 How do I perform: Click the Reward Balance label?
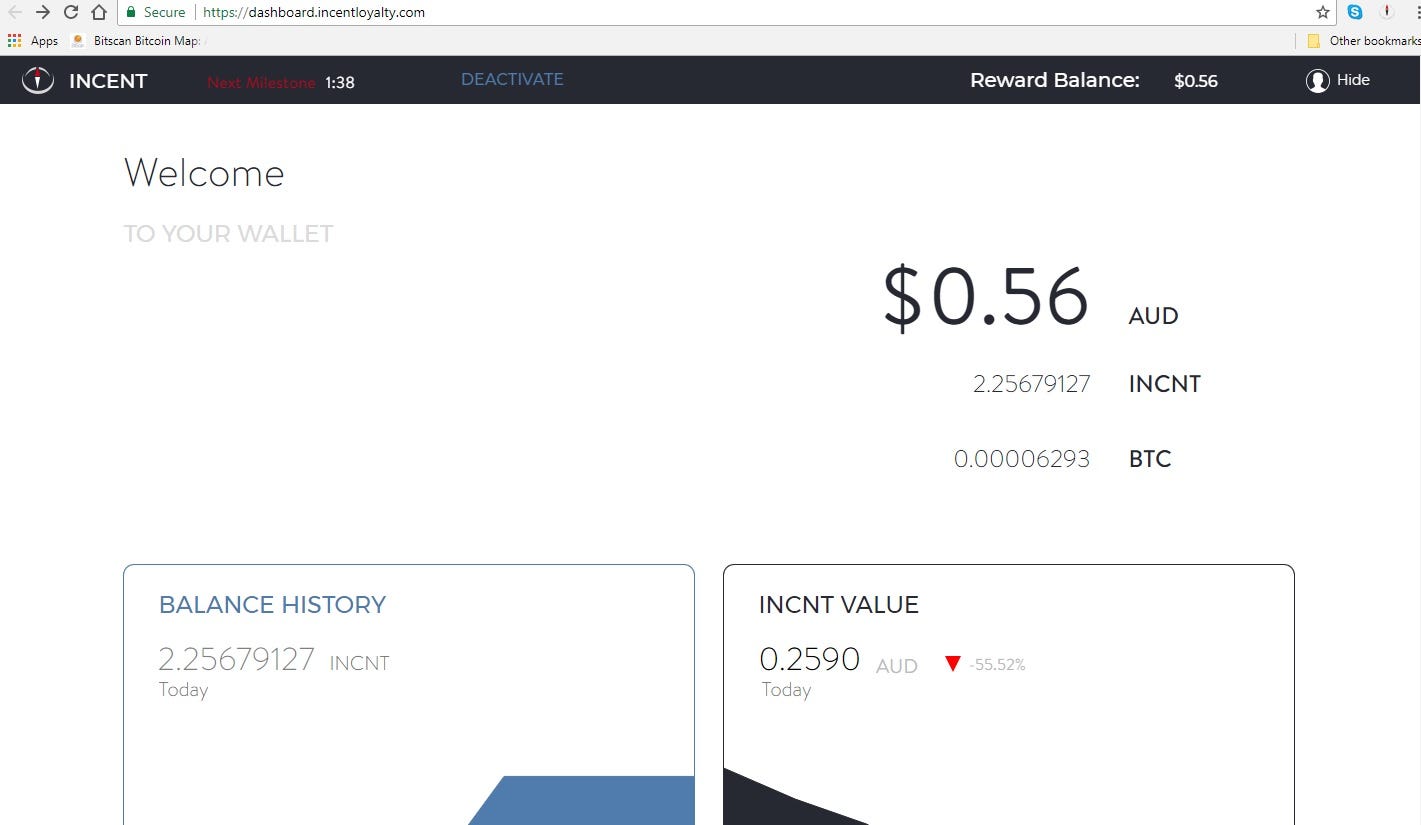(1055, 80)
